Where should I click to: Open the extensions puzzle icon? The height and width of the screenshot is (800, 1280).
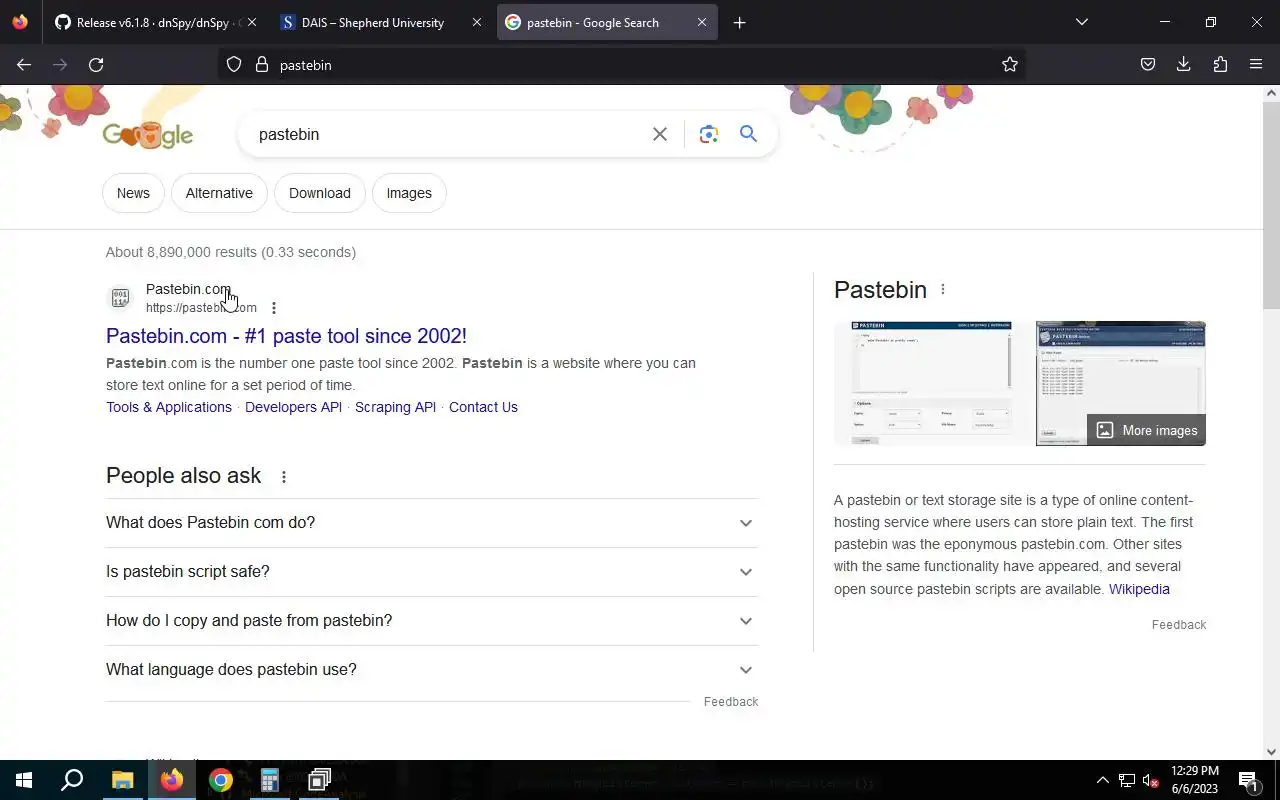click(1220, 64)
